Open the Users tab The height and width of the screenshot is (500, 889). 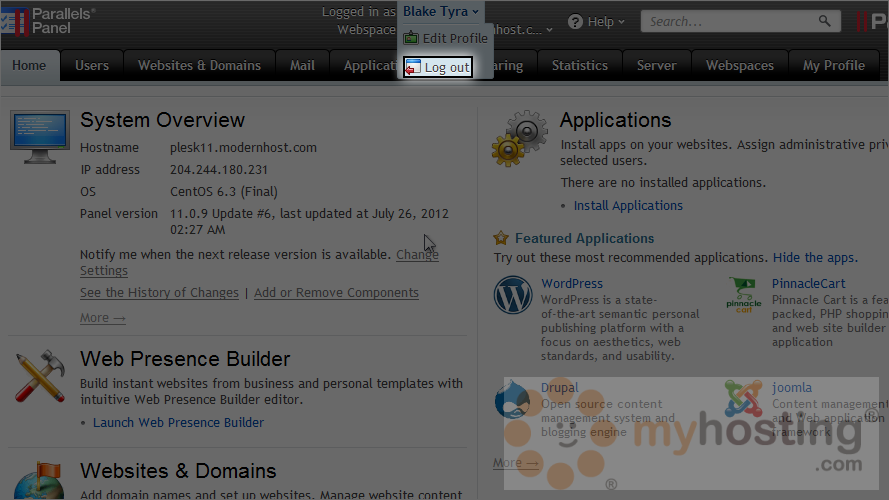pos(92,65)
